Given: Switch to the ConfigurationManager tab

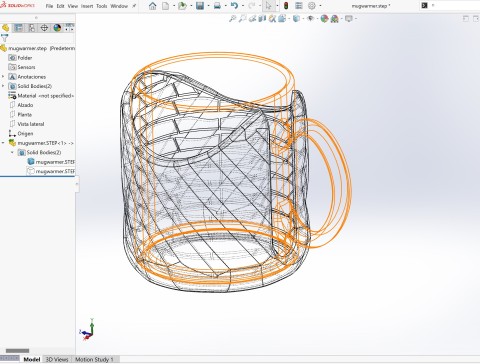Looking at the screenshot, I should [31, 28].
